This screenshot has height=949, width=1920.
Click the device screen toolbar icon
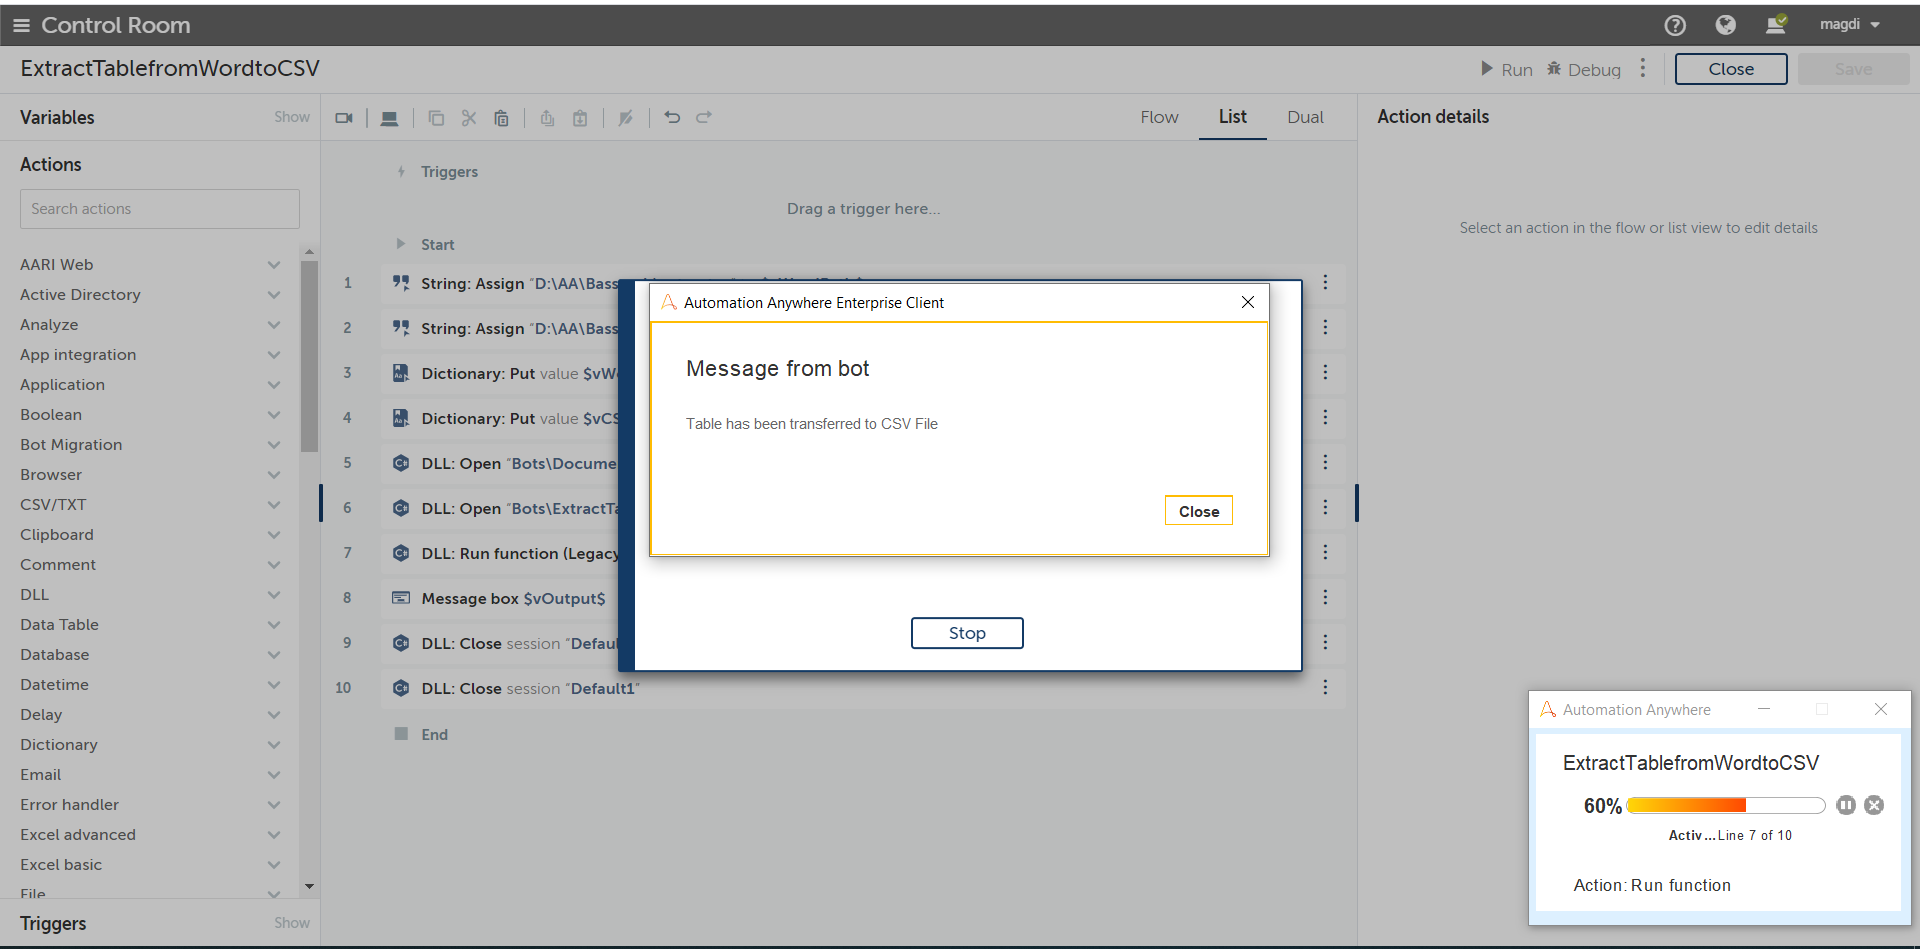(390, 118)
